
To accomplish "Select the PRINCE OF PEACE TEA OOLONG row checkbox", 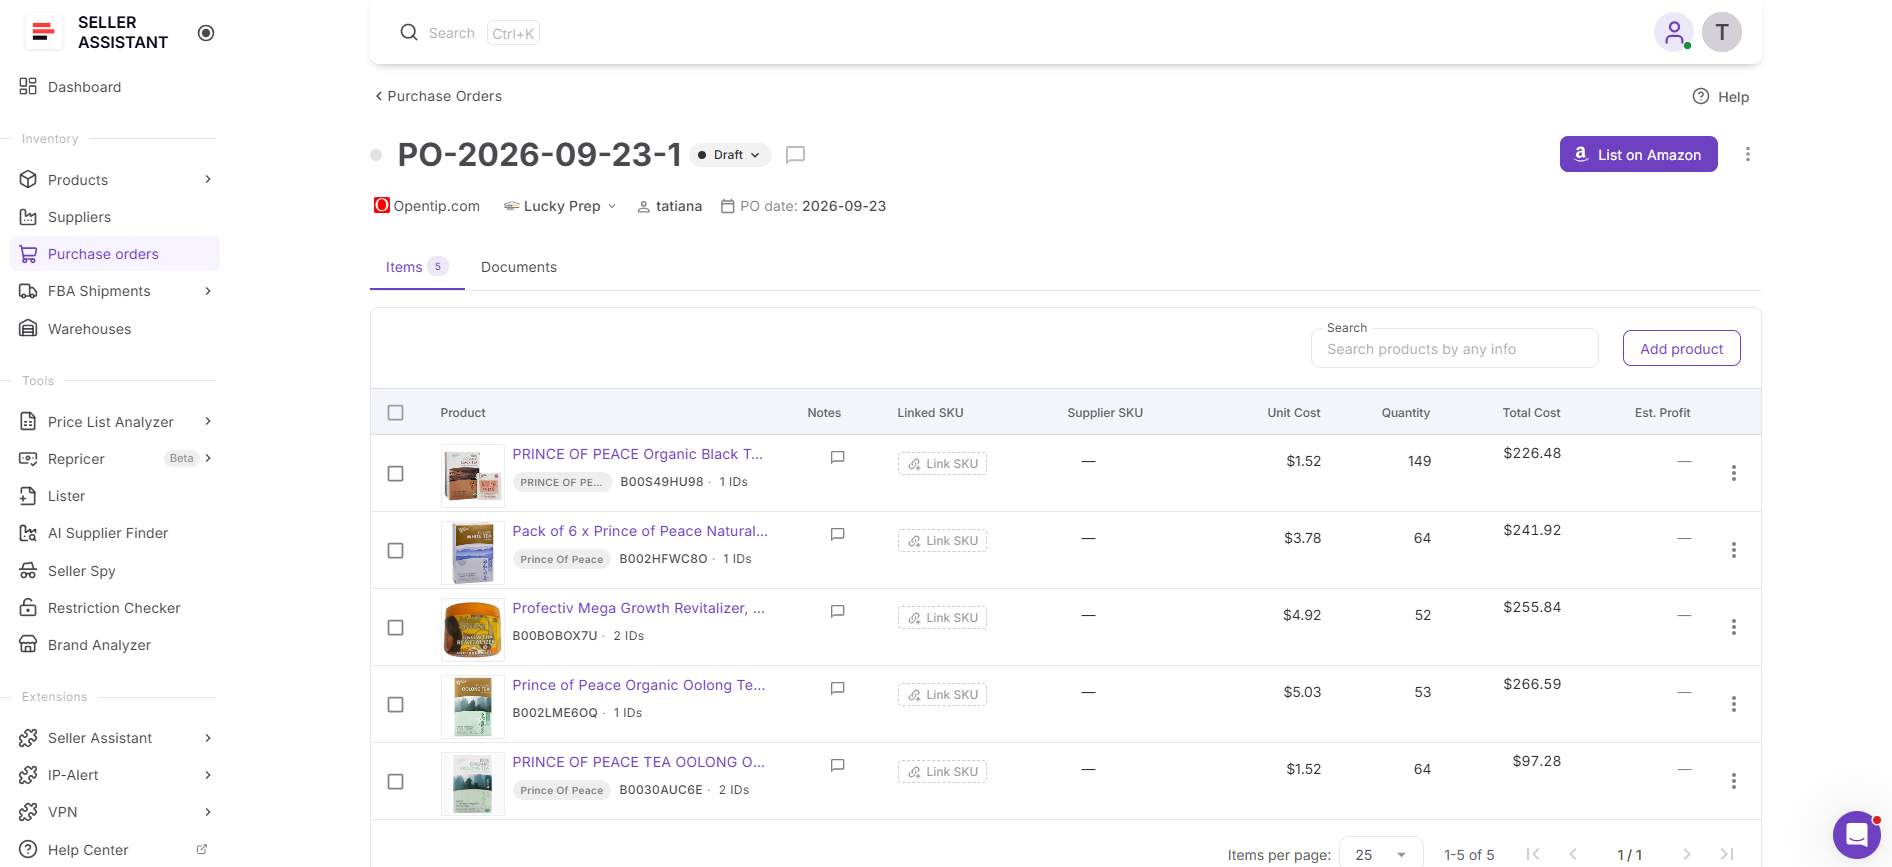I will 396,782.
